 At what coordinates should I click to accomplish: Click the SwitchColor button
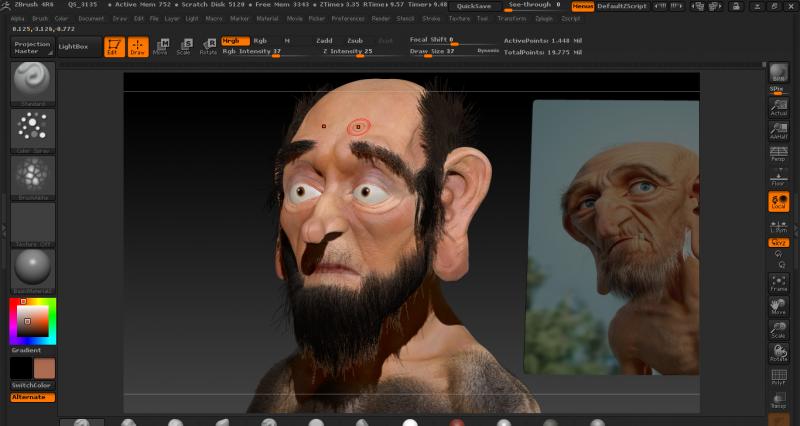[x=33, y=385]
